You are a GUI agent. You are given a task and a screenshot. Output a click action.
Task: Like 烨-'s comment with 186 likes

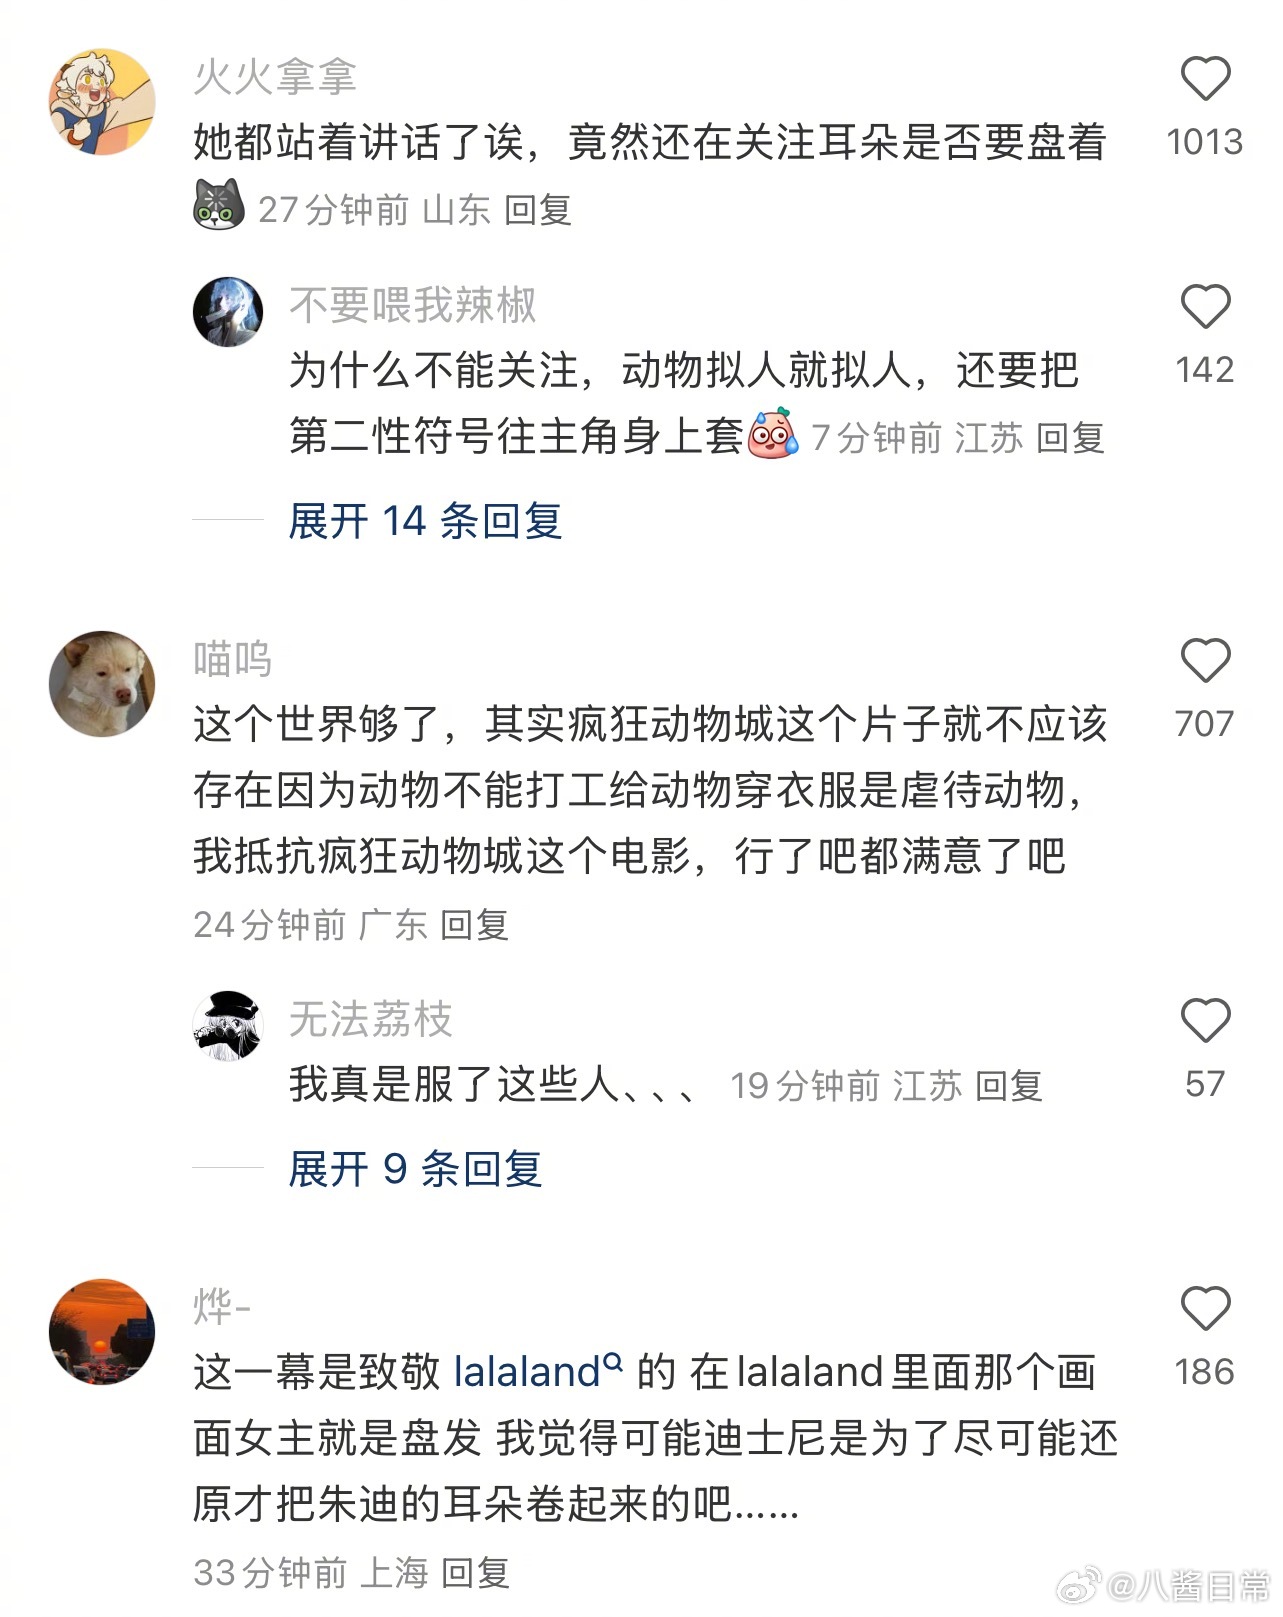tap(1205, 1309)
